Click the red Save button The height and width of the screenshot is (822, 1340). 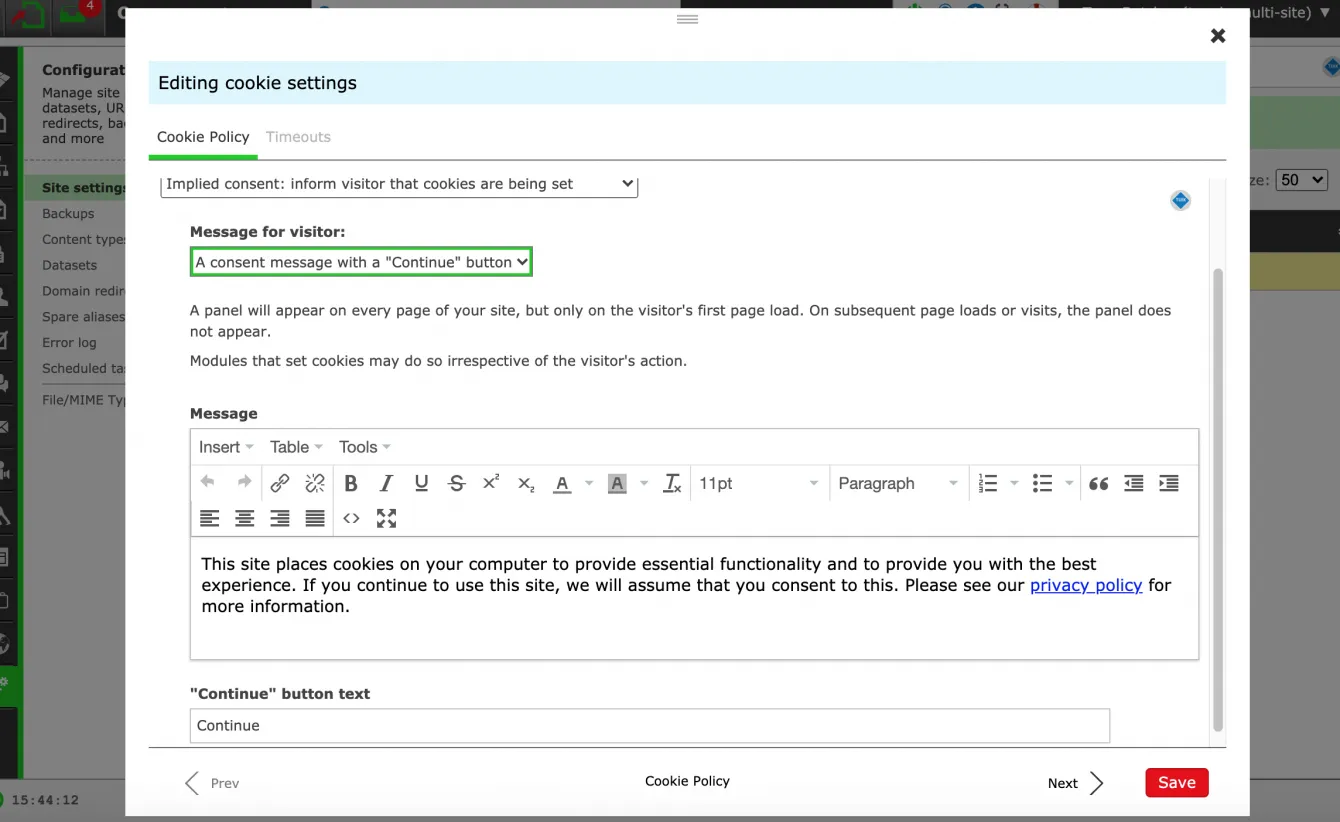coord(1177,783)
